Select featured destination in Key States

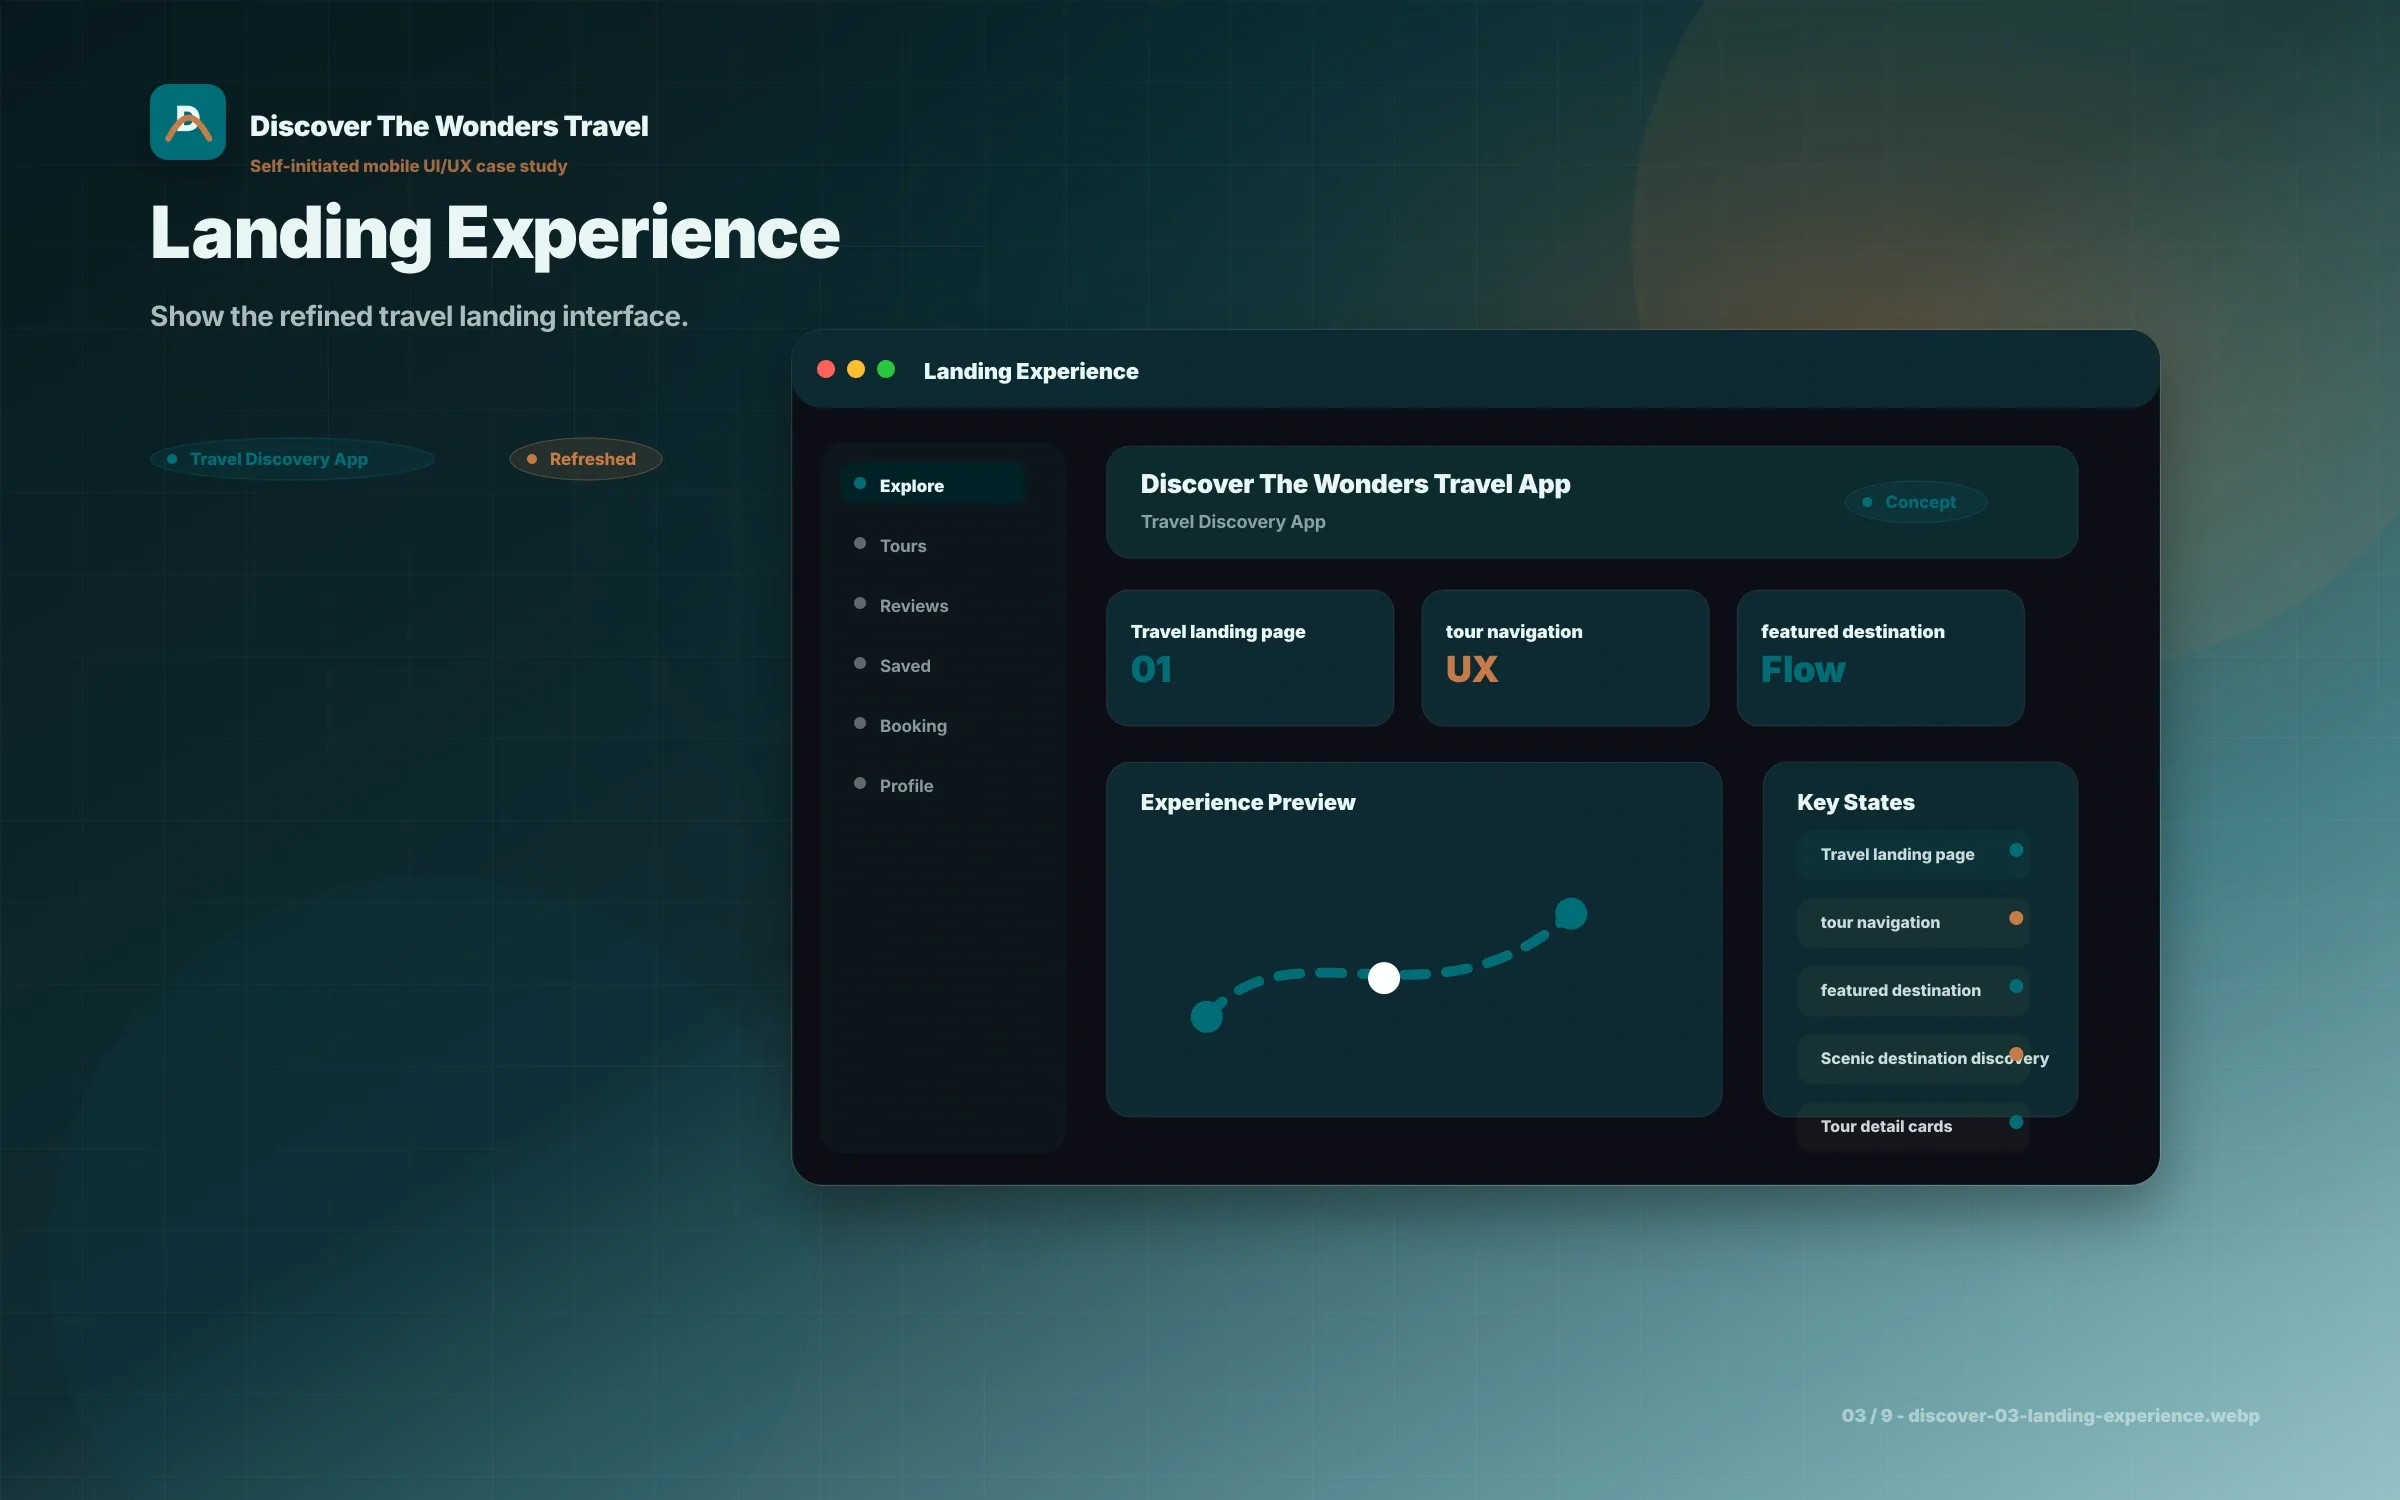pyautogui.click(x=1913, y=990)
